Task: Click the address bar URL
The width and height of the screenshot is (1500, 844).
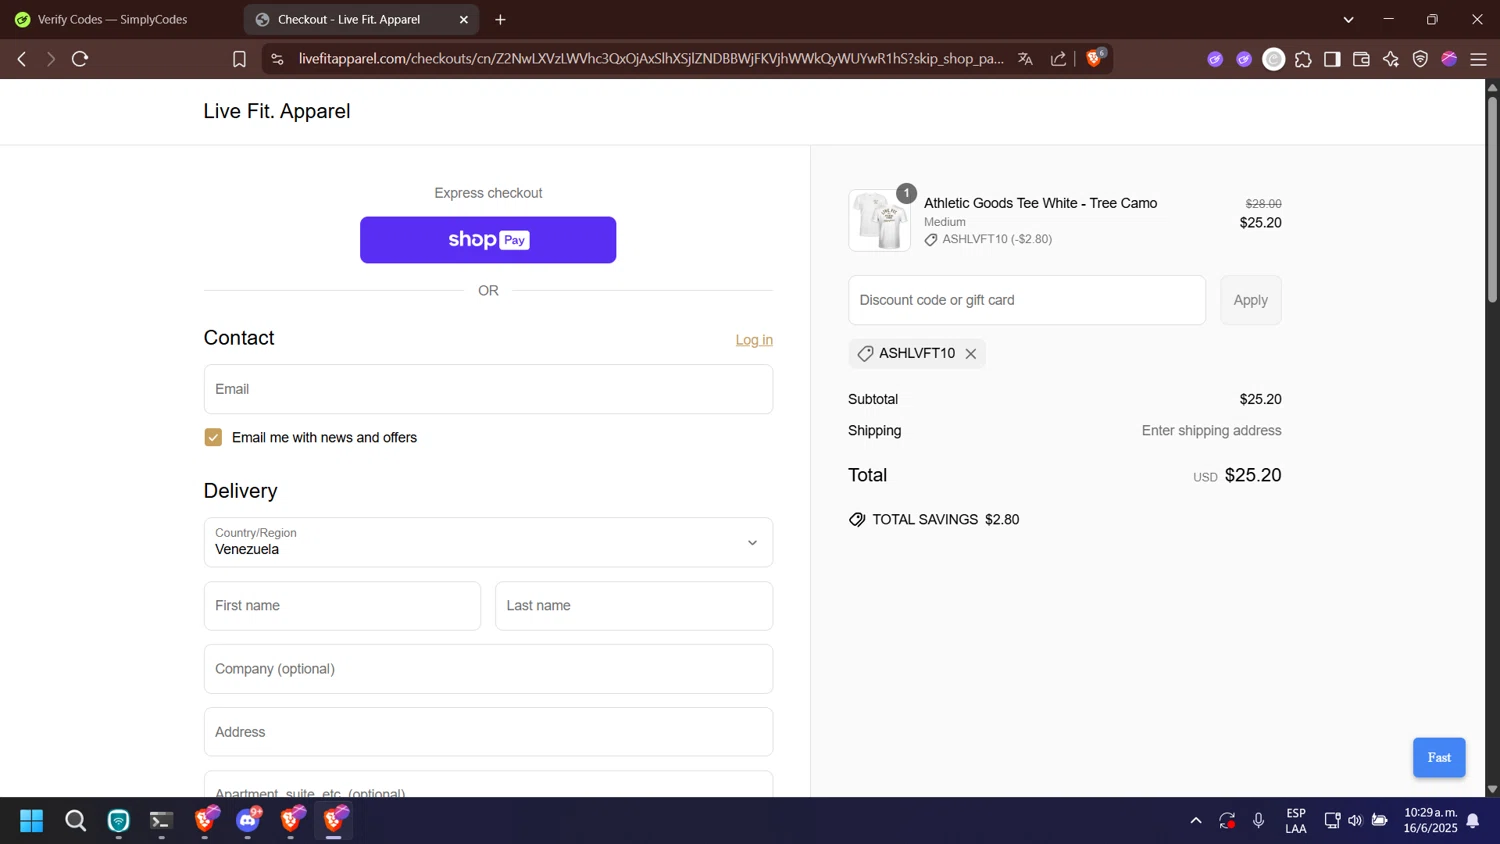Action: click(x=651, y=59)
